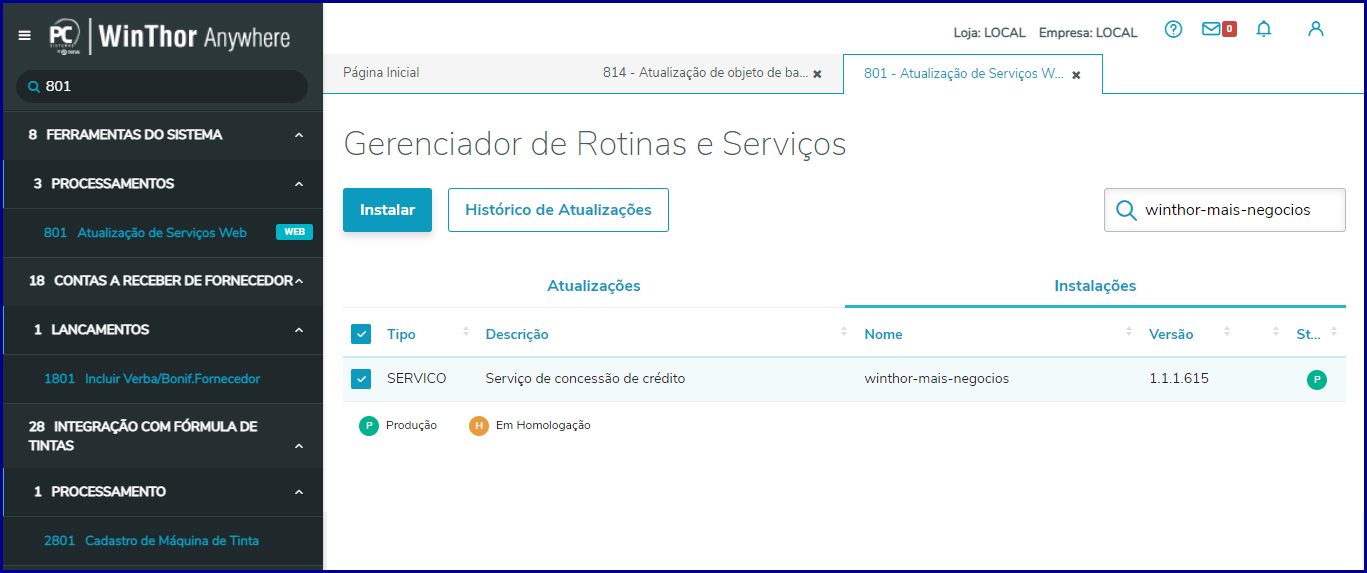Click version 1.1.1.615 cell
Image resolution: width=1367 pixels, height=573 pixels.
pyautogui.click(x=1179, y=379)
